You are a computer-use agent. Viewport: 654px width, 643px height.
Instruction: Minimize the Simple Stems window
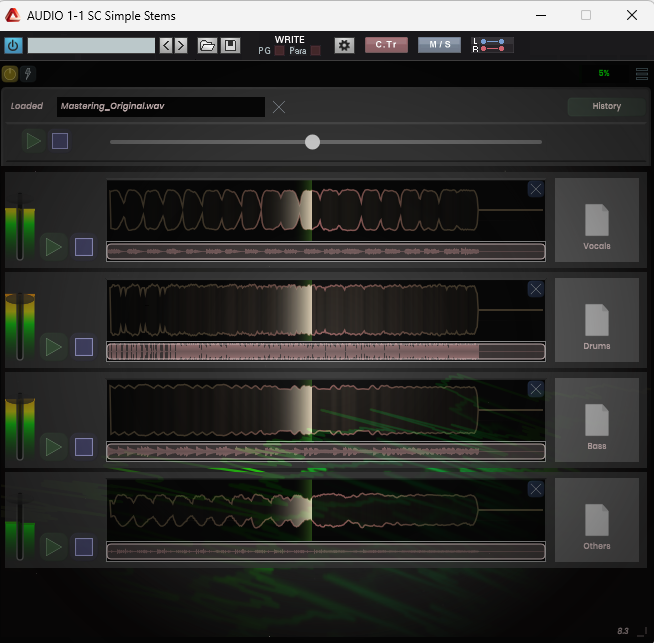coord(541,15)
